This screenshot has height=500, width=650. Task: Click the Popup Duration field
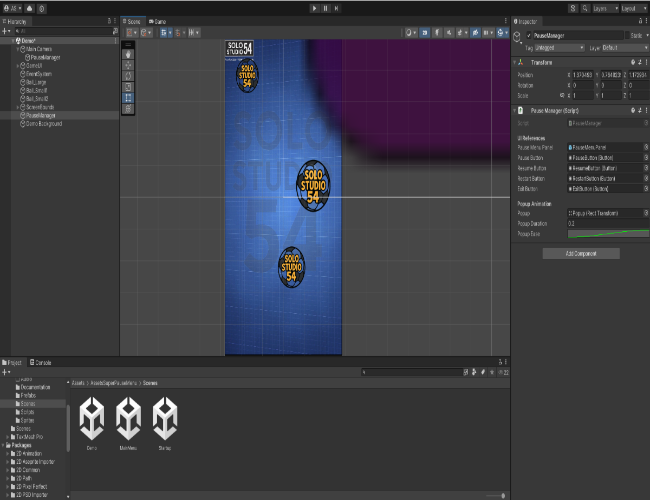click(x=607, y=223)
